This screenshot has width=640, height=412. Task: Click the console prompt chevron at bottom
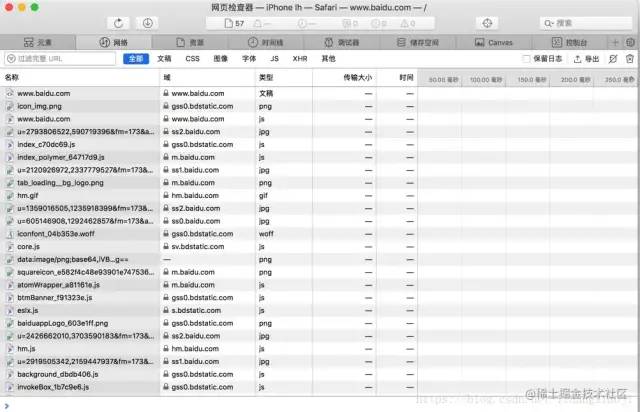pyautogui.click(x=7, y=406)
